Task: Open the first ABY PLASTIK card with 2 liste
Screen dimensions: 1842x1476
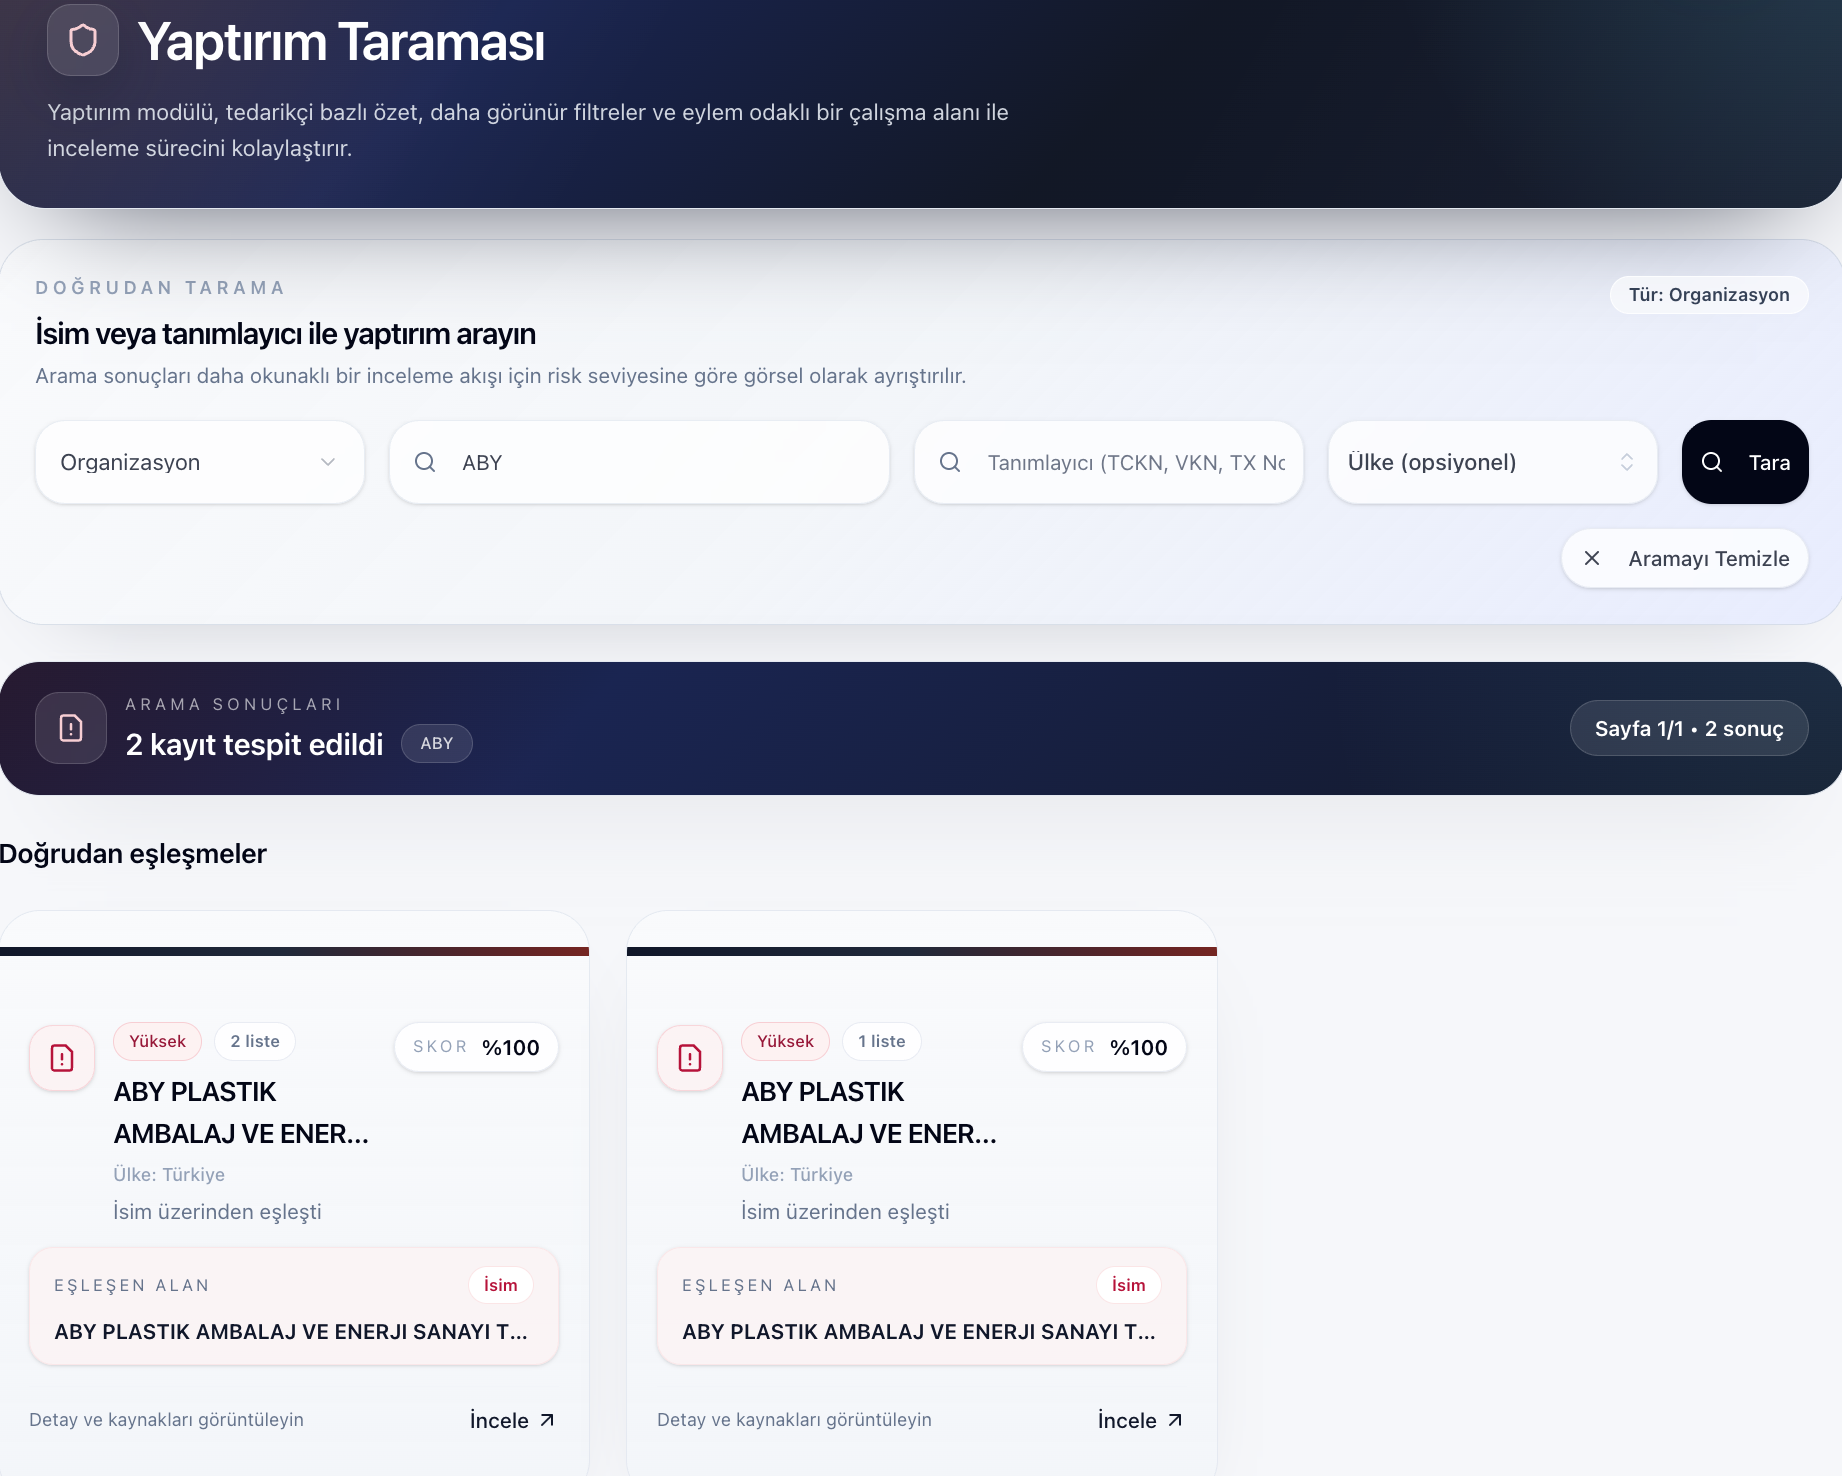Action: [x=241, y=1112]
